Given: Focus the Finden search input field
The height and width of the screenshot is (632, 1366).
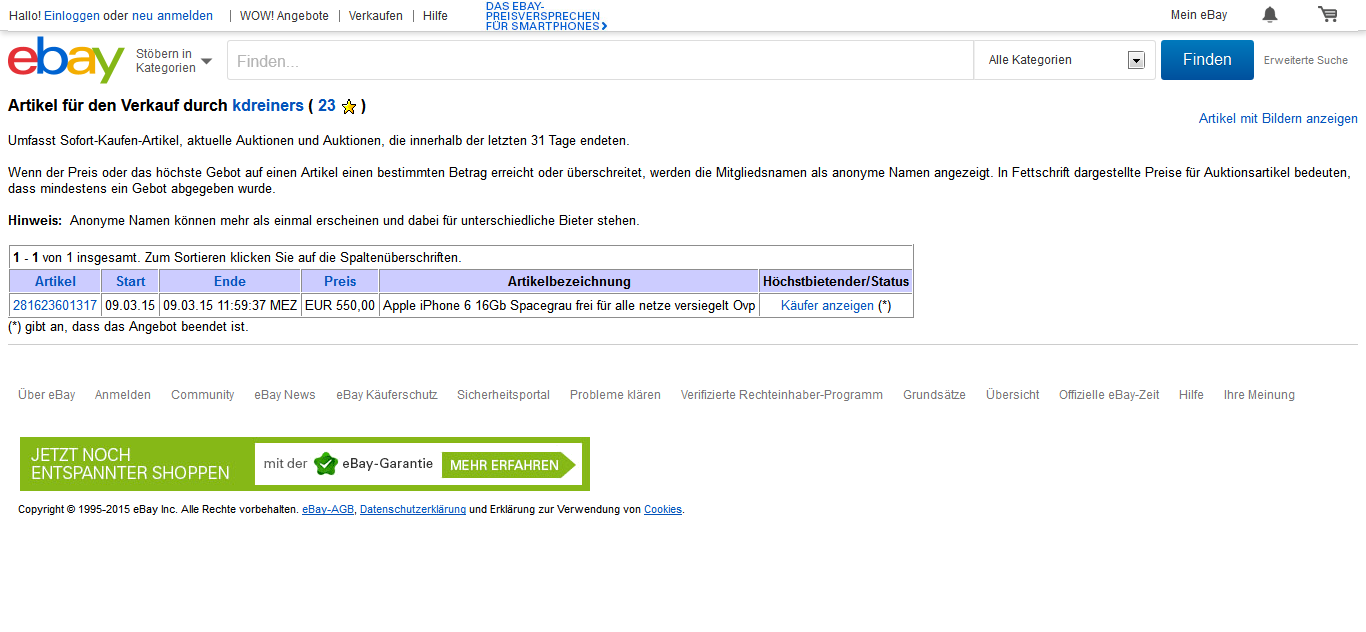Looking at the screenshot, I should (600, 60).
